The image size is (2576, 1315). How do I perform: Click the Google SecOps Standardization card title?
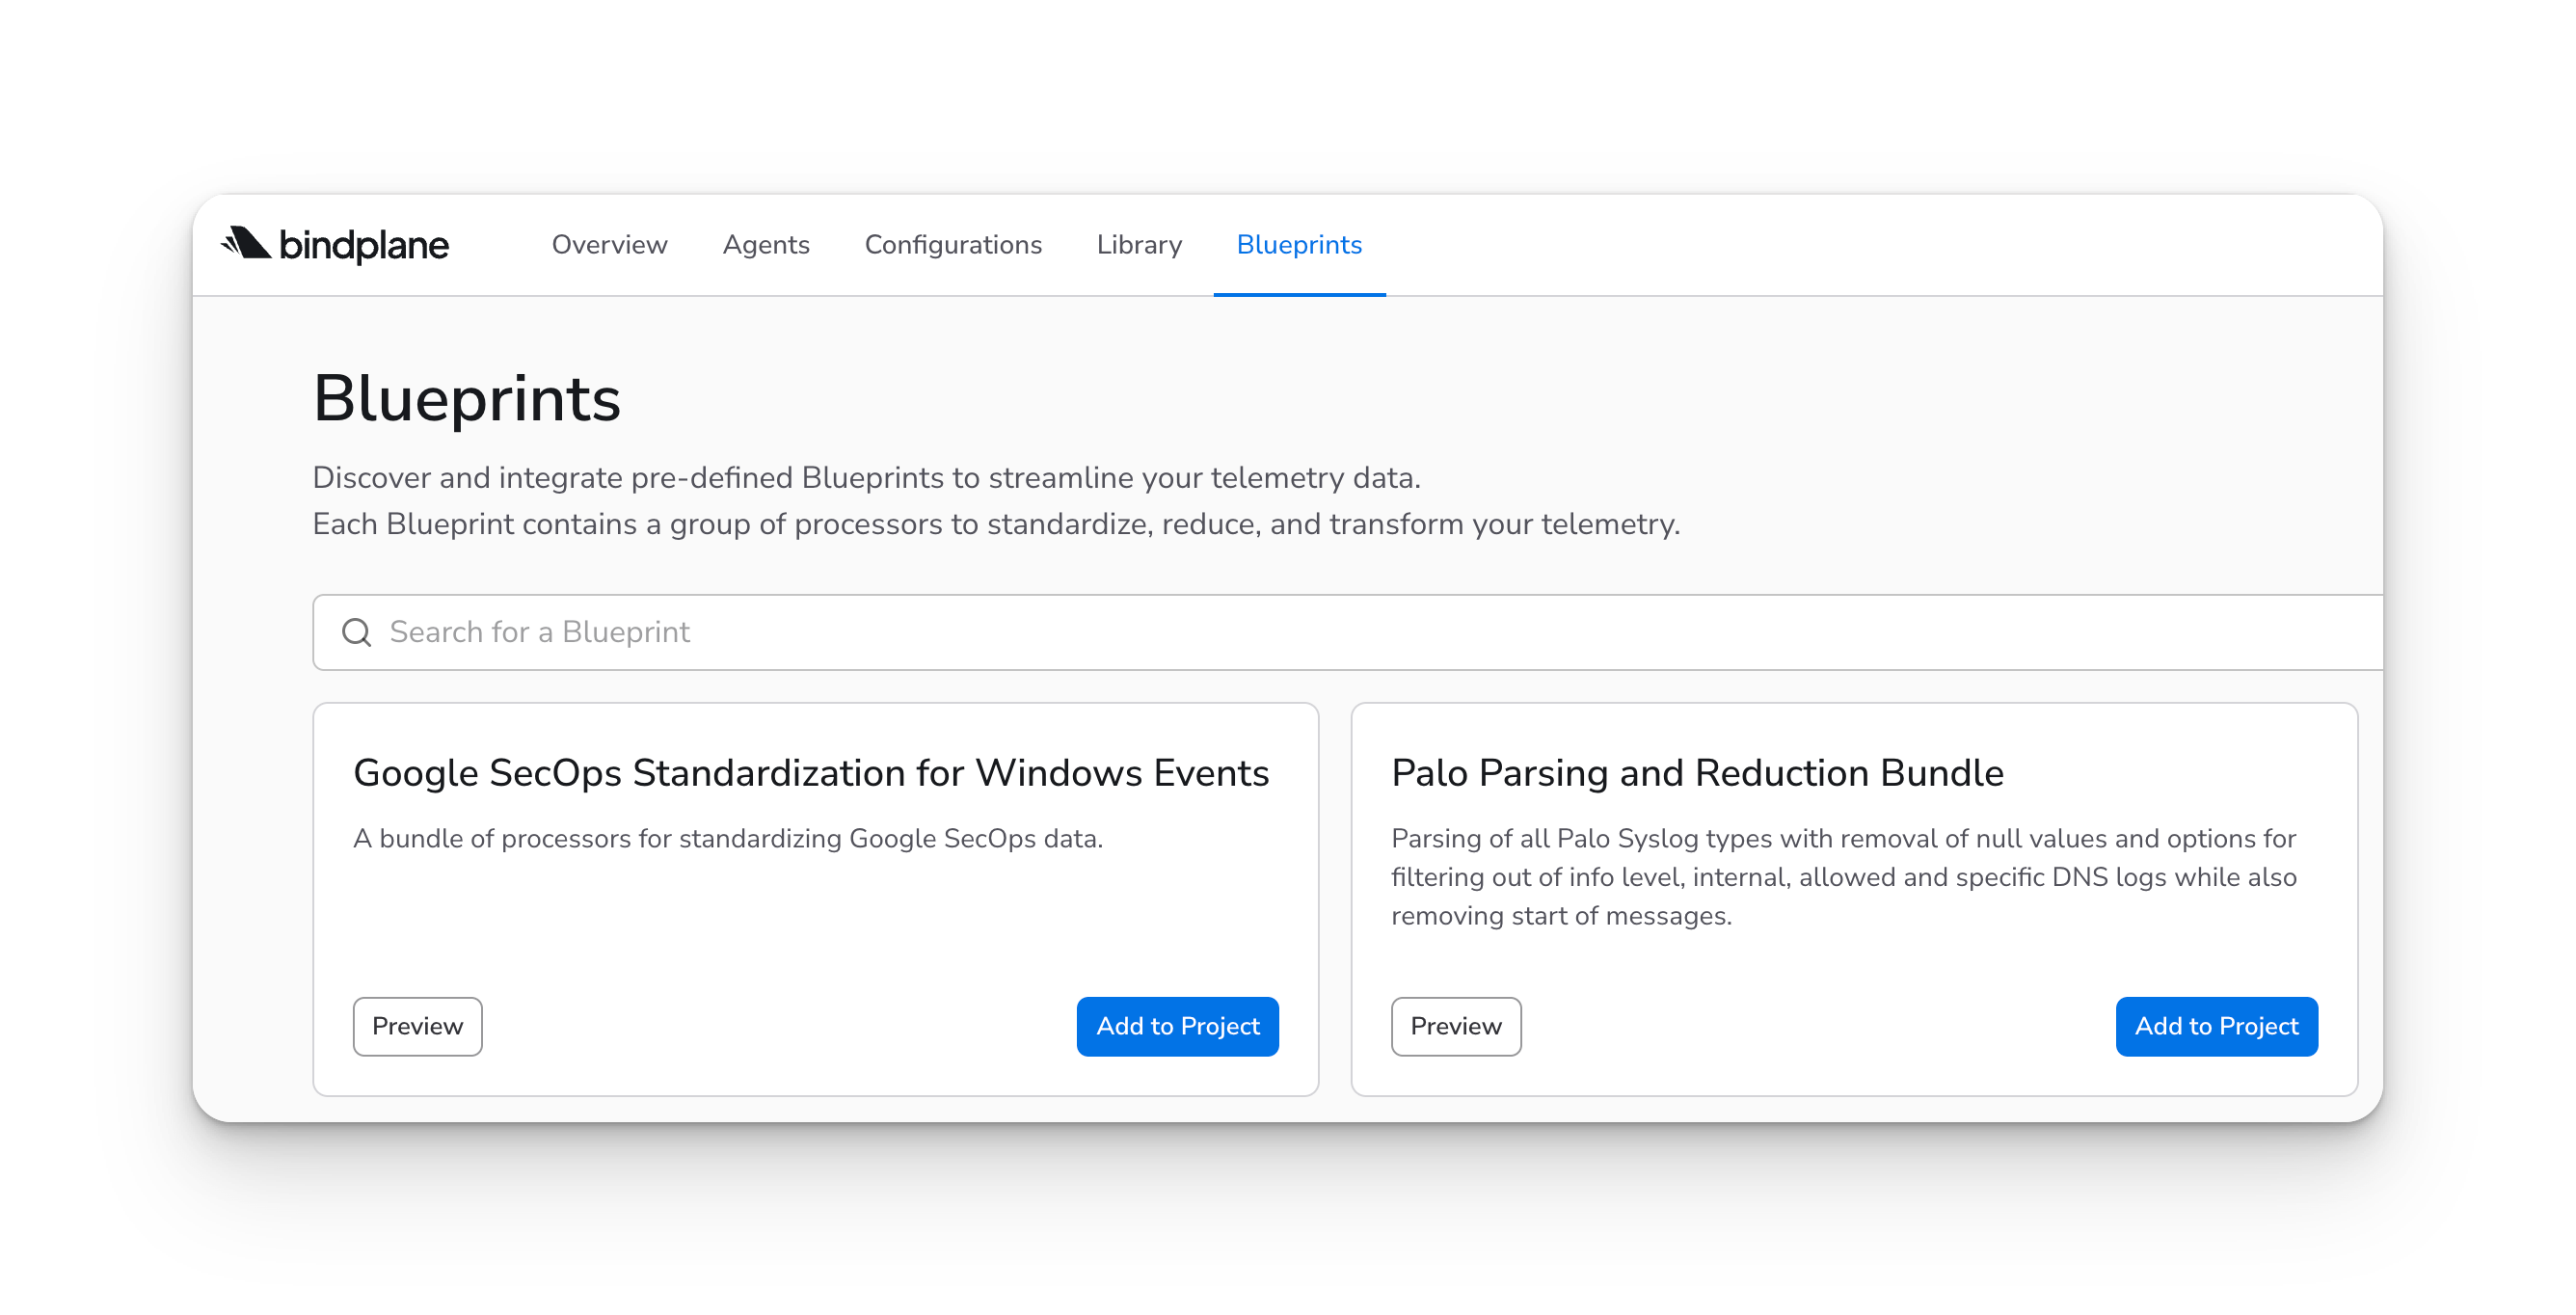coord(811,773)
